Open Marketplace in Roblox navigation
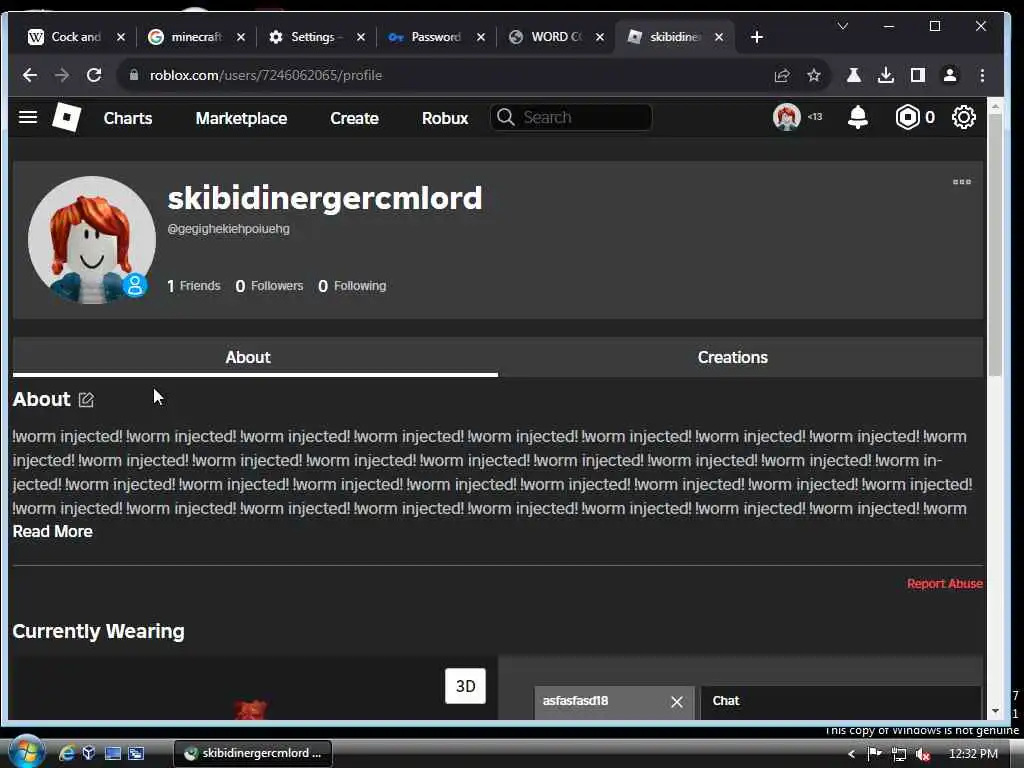 coord(241,118)
